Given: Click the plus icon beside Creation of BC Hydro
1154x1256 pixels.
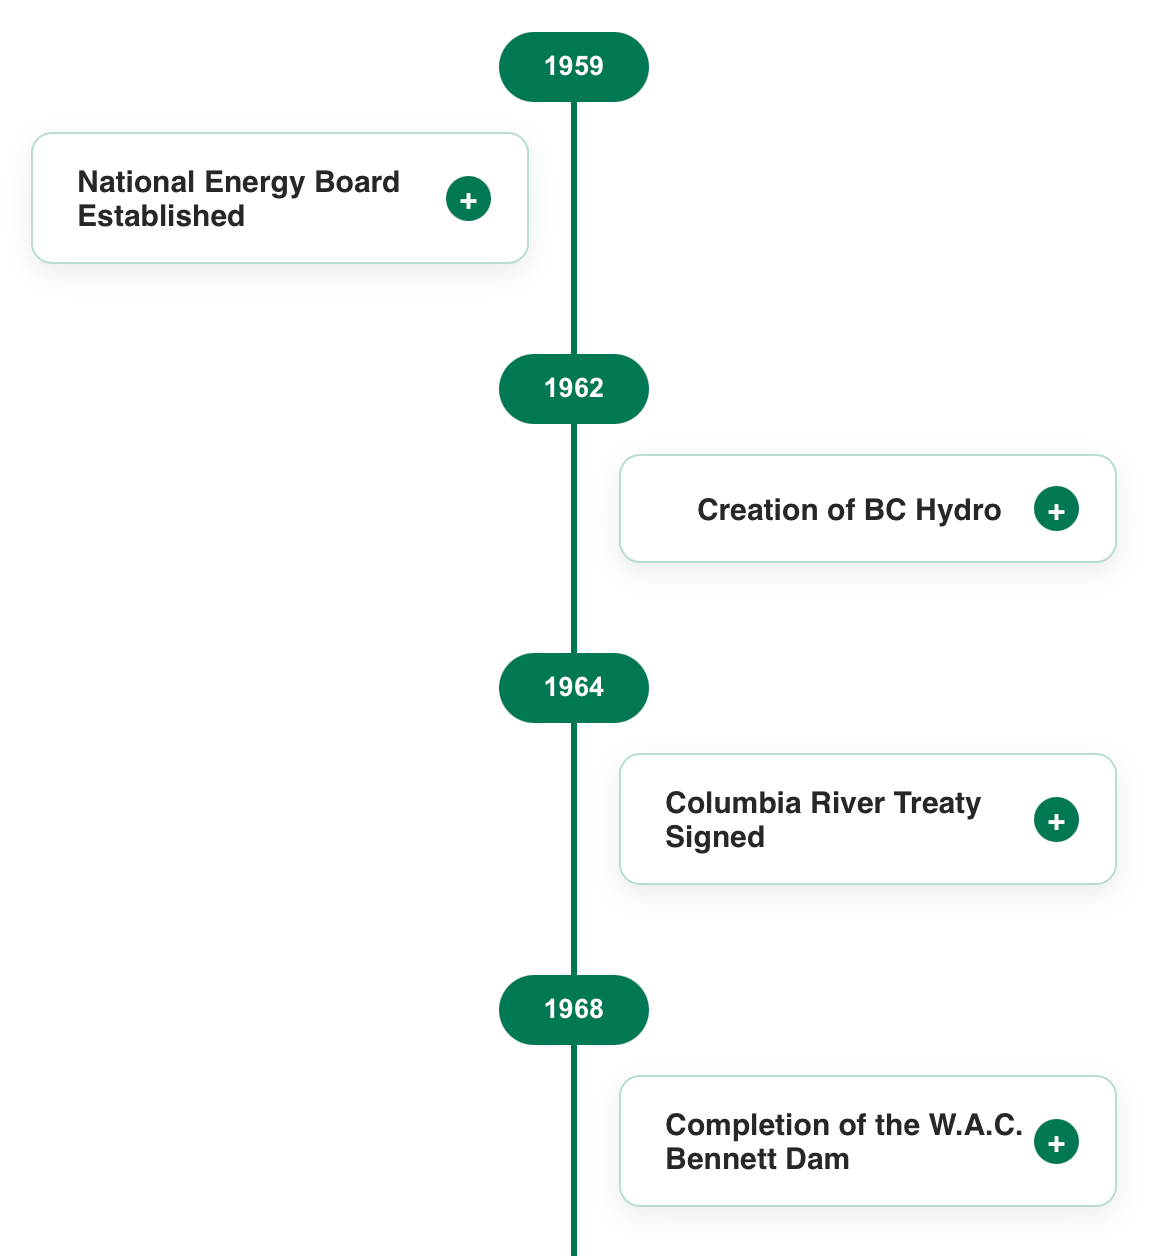Looking at the screenshot, I should [x=1056, y=510].
